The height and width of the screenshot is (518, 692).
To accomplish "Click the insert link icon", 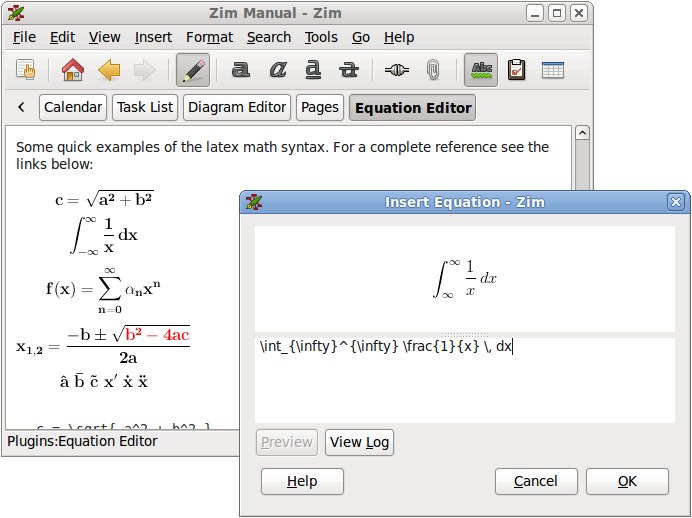I will pos(397,70).
